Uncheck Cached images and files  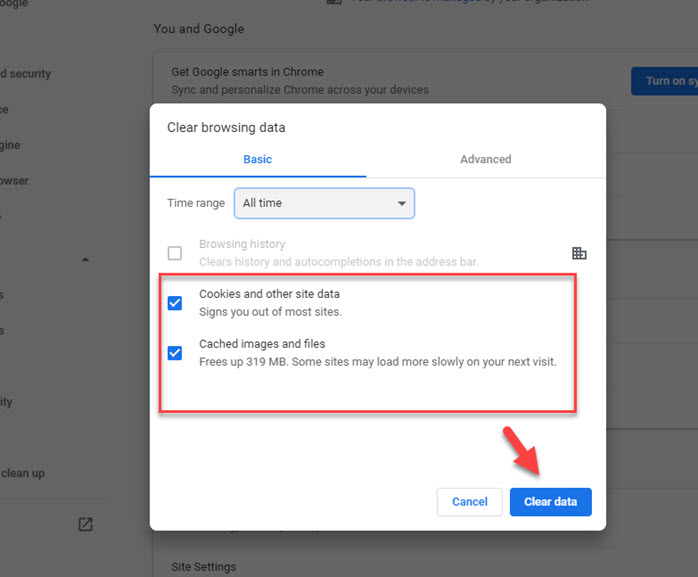coord(174,353)
